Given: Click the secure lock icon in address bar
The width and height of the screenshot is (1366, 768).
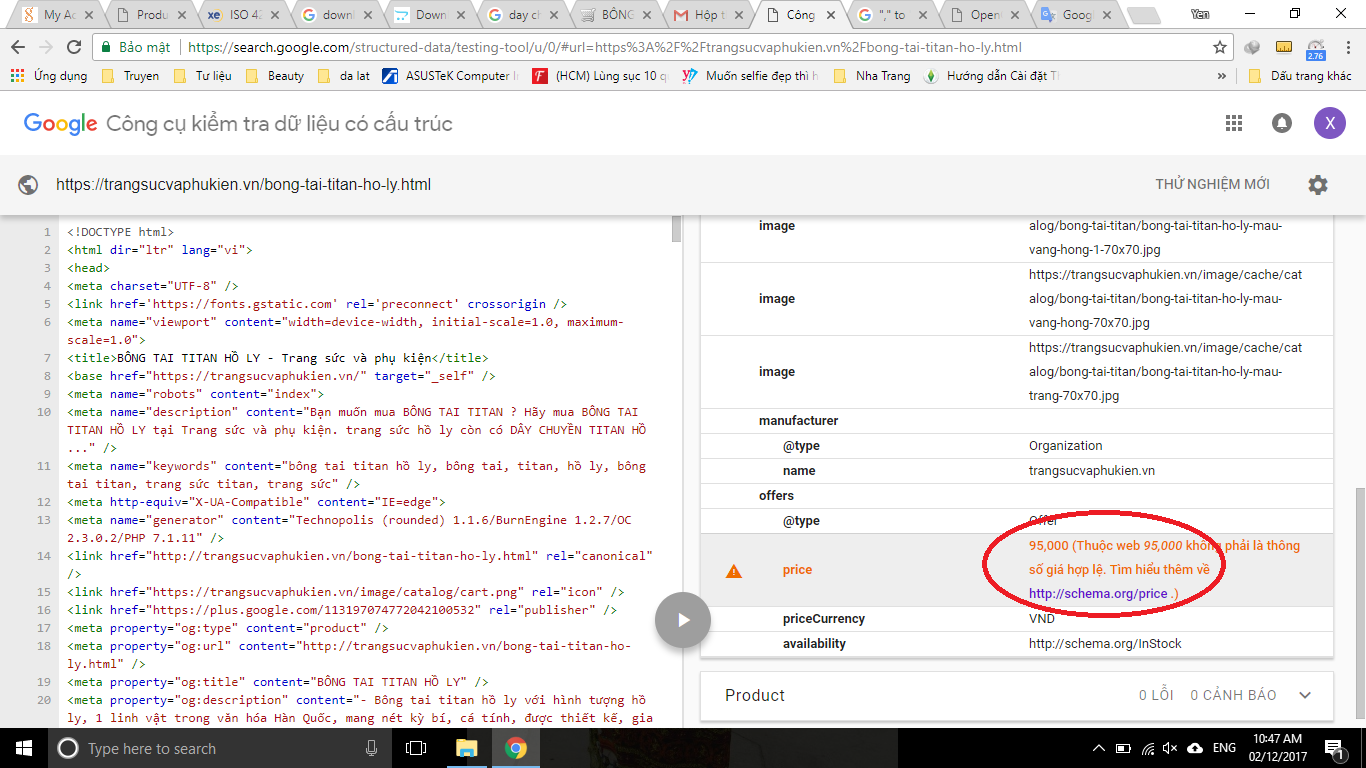Looking at the screenshot, I should click(x=106, y=47).
